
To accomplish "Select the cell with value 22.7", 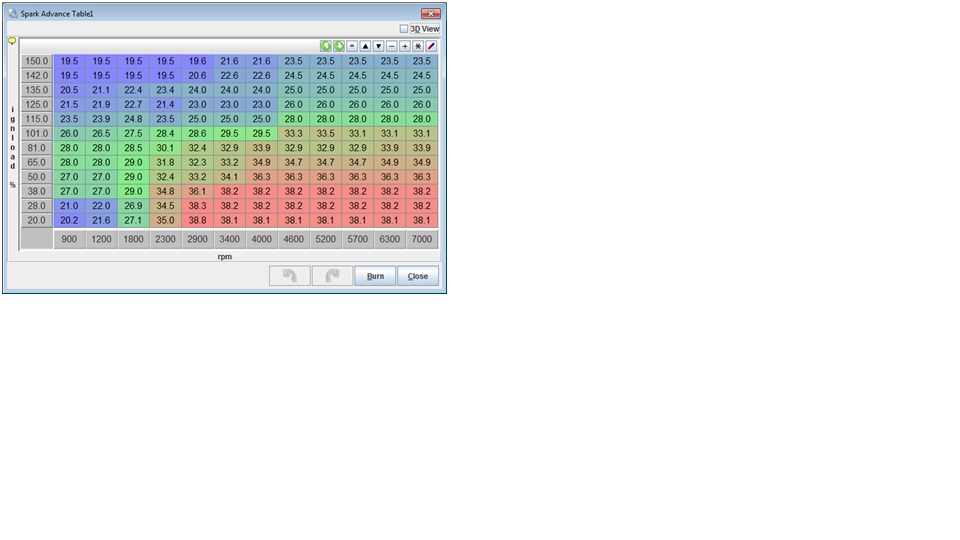I will 133,105.
